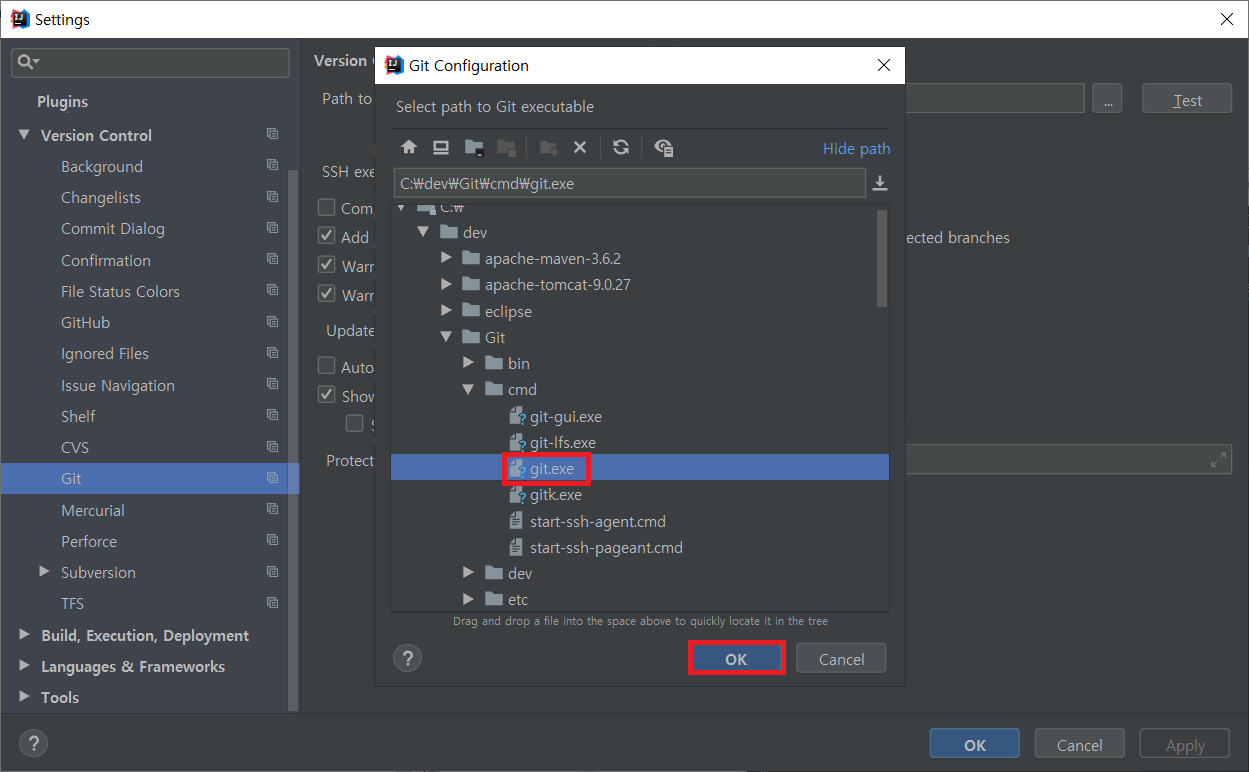This screenshot has height=772, width=1249.
Task: Toggle the 'Add' checkbox in Git settings
Action: click(326, 236)
